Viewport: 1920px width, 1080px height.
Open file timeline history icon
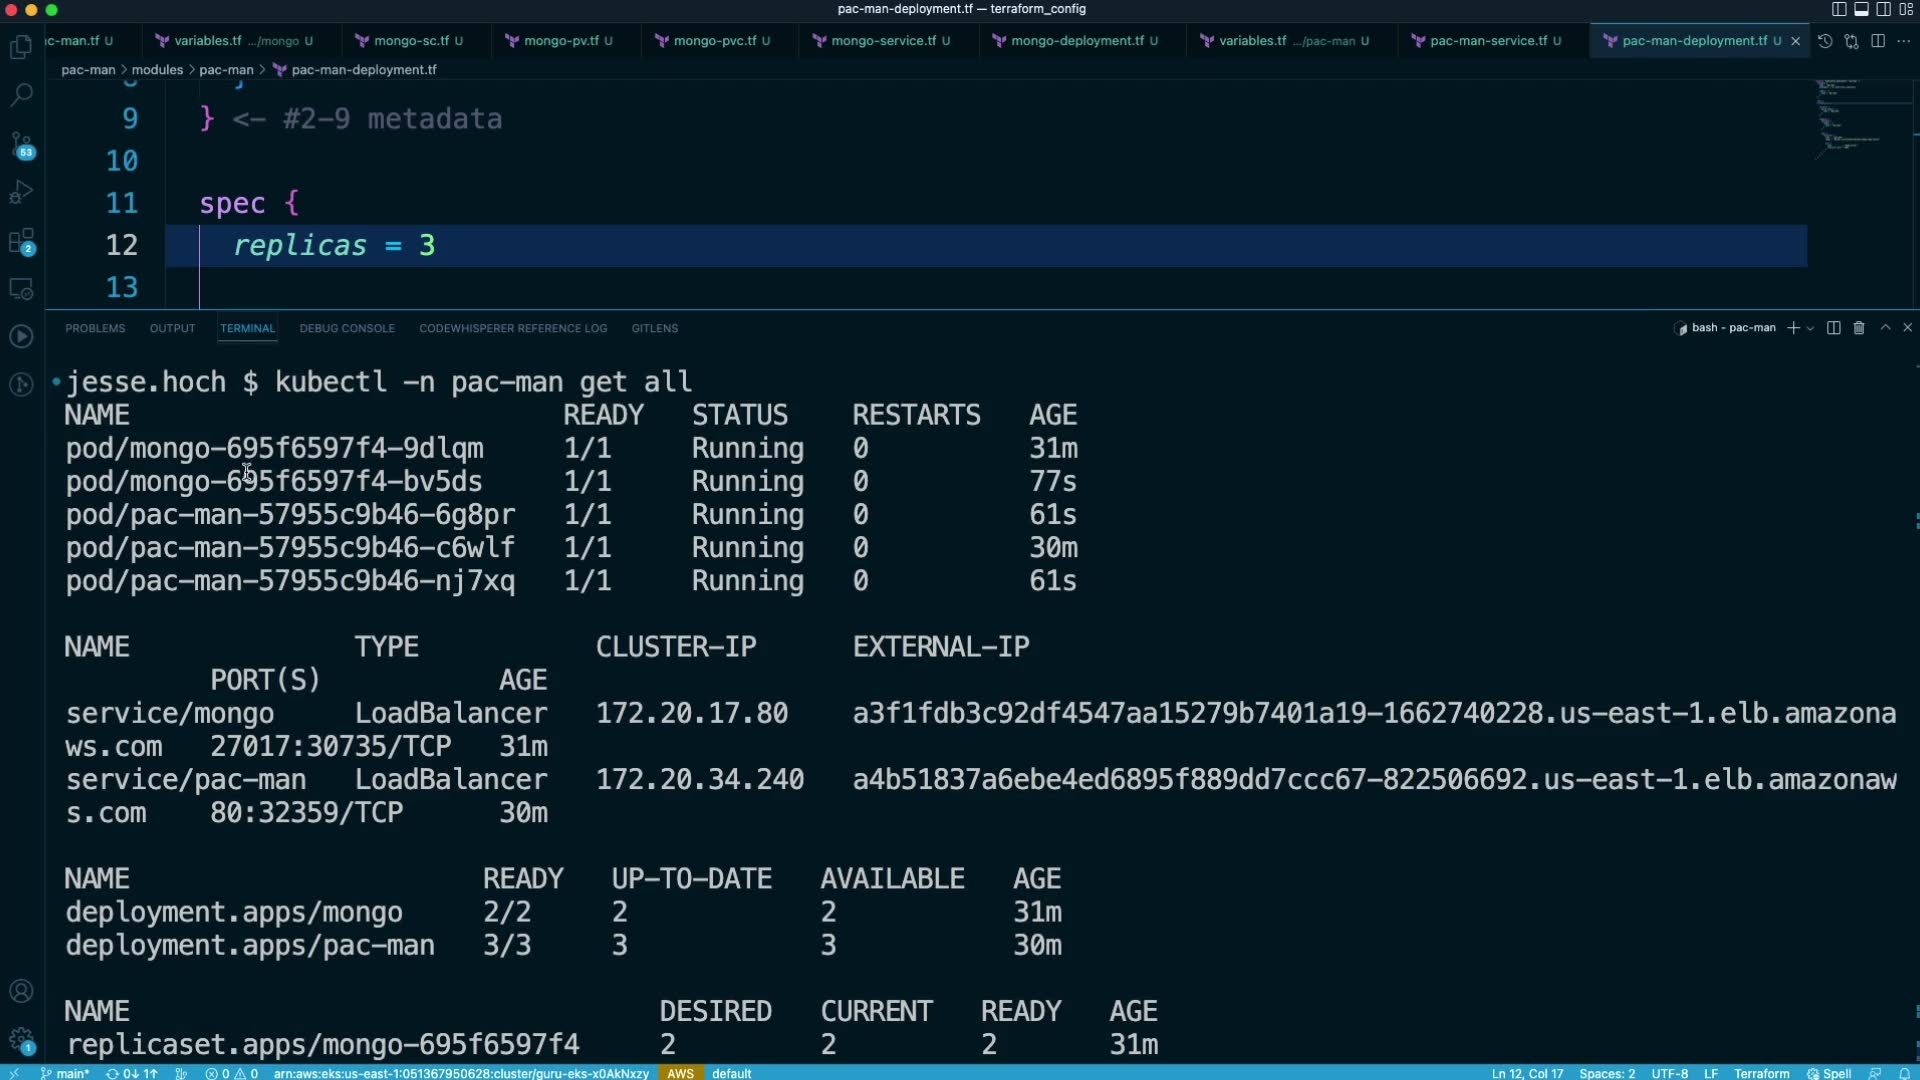1825,41
